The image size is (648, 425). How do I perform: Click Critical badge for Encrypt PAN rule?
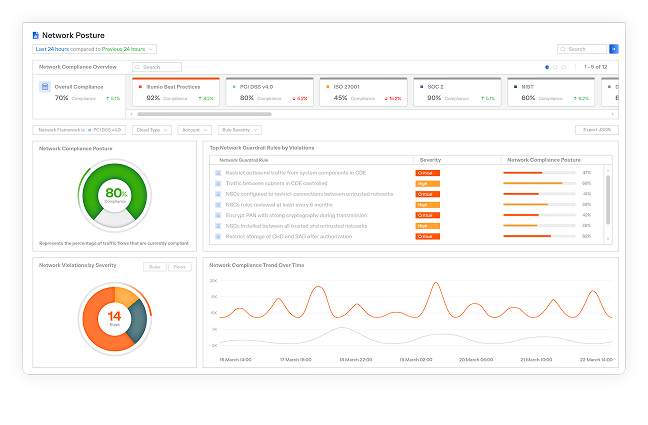tap(428, 215)
